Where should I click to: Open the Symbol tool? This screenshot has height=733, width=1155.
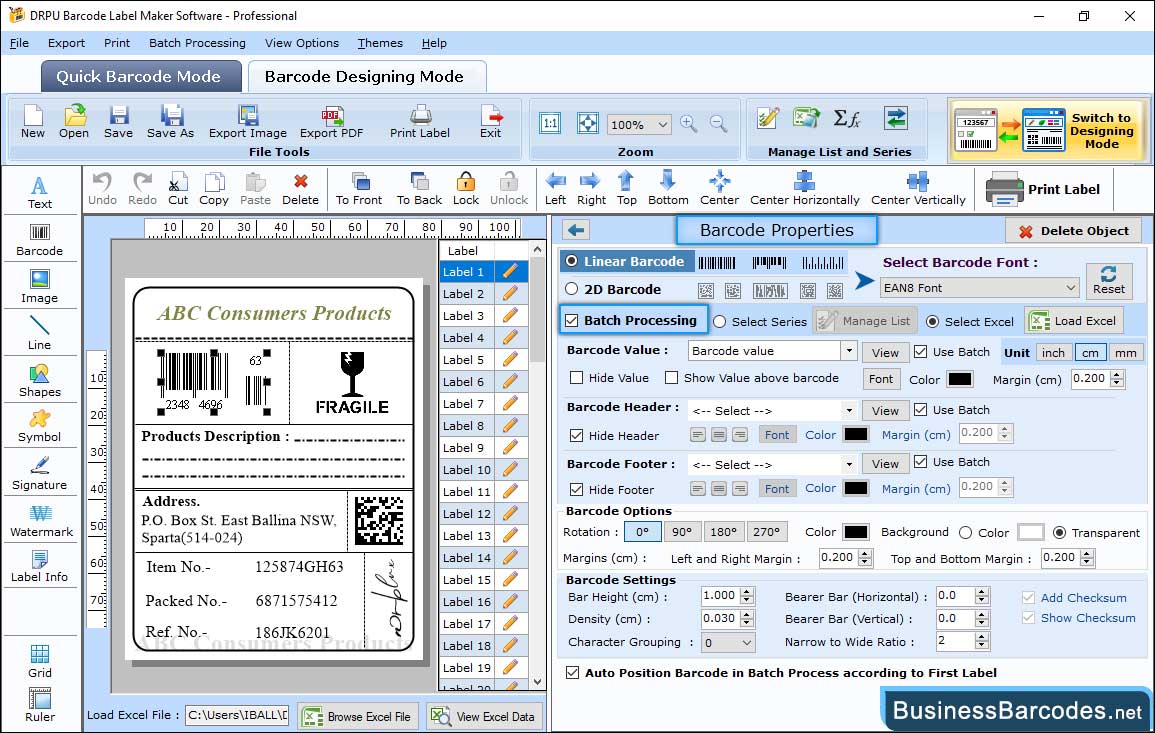pyautogui.click(x=40, y=427)
